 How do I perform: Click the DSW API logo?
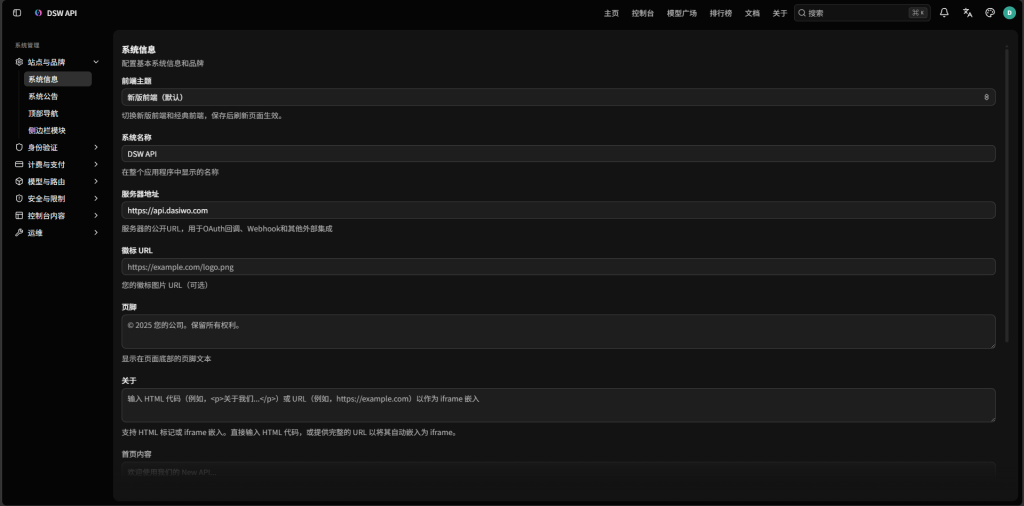[x=56, y=13]
